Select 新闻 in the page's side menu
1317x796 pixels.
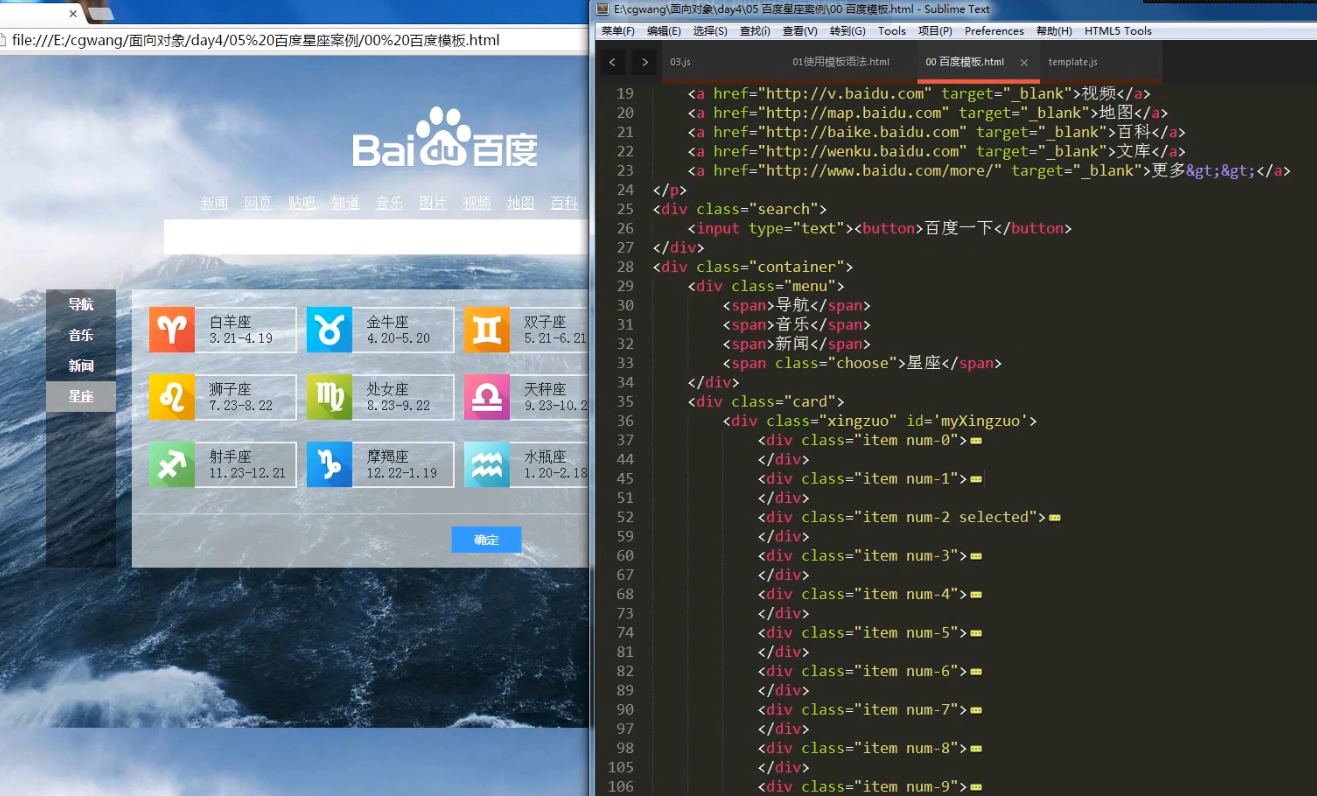tap(81, 366)
